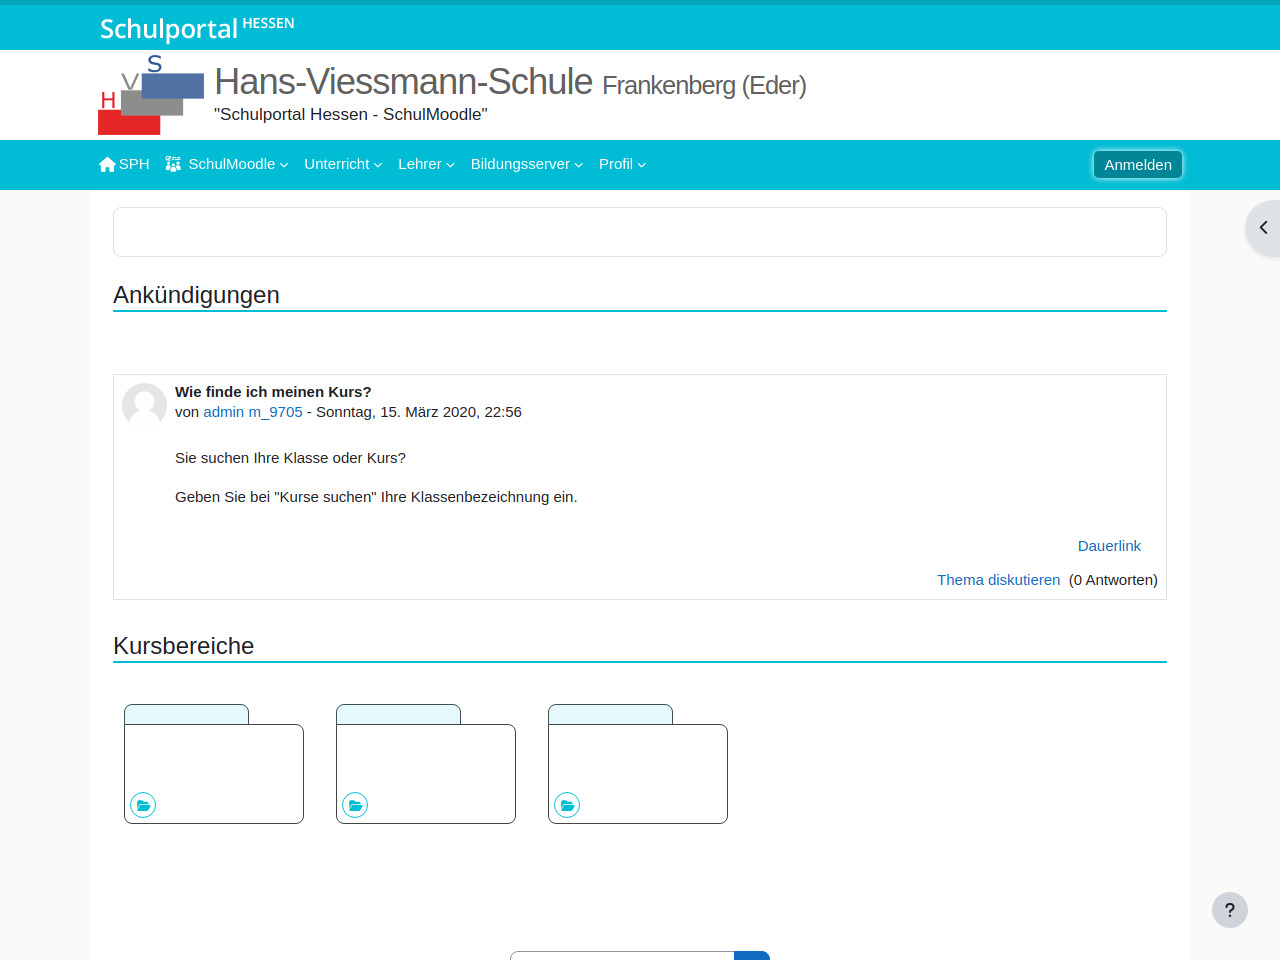Open the first course category folder icon

pos(143,805)
